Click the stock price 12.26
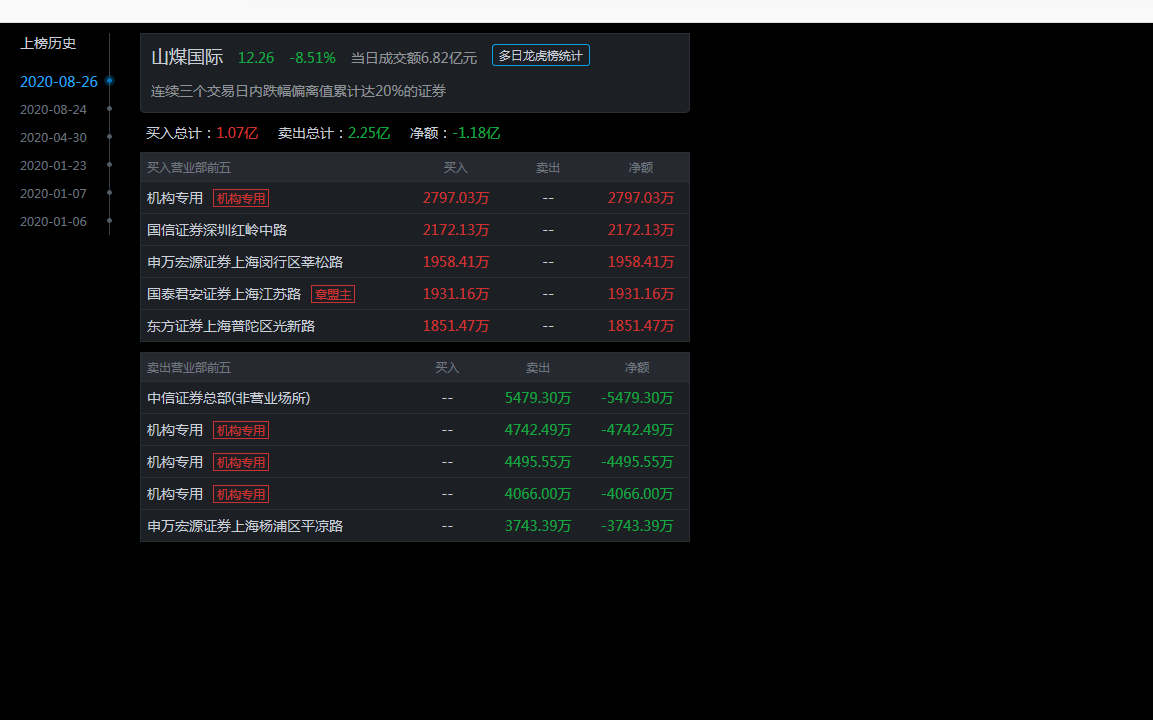Screen dimensions: 1153x720 click(x=256, y=57)
